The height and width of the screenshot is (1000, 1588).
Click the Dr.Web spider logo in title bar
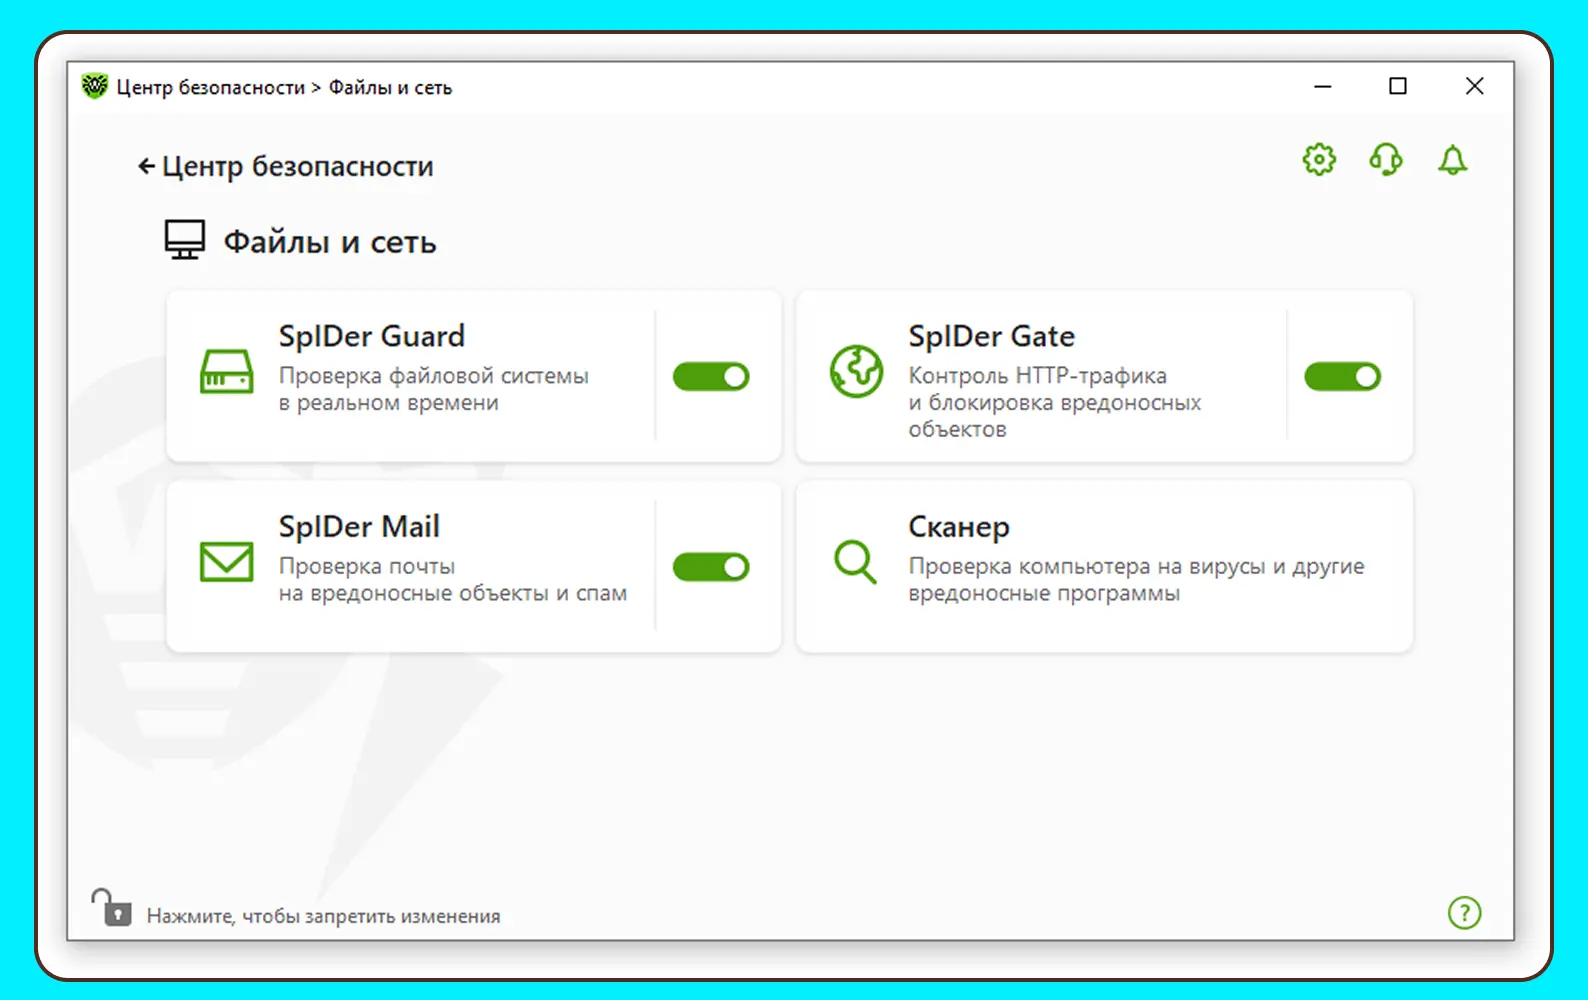coord(95,87)
